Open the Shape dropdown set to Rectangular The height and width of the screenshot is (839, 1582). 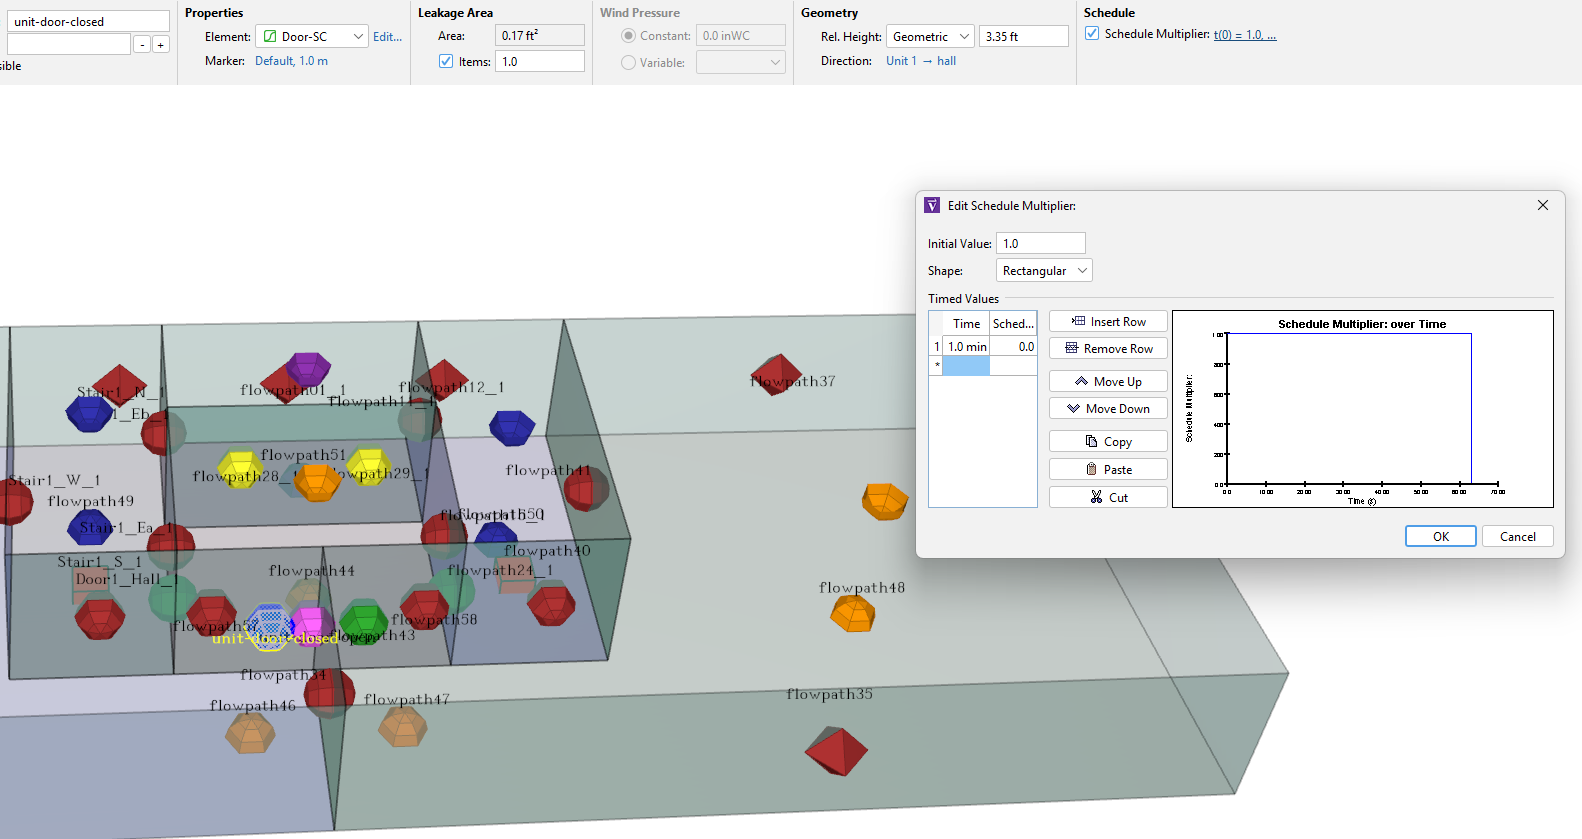pyautogui.click(x=1044, y=271)
